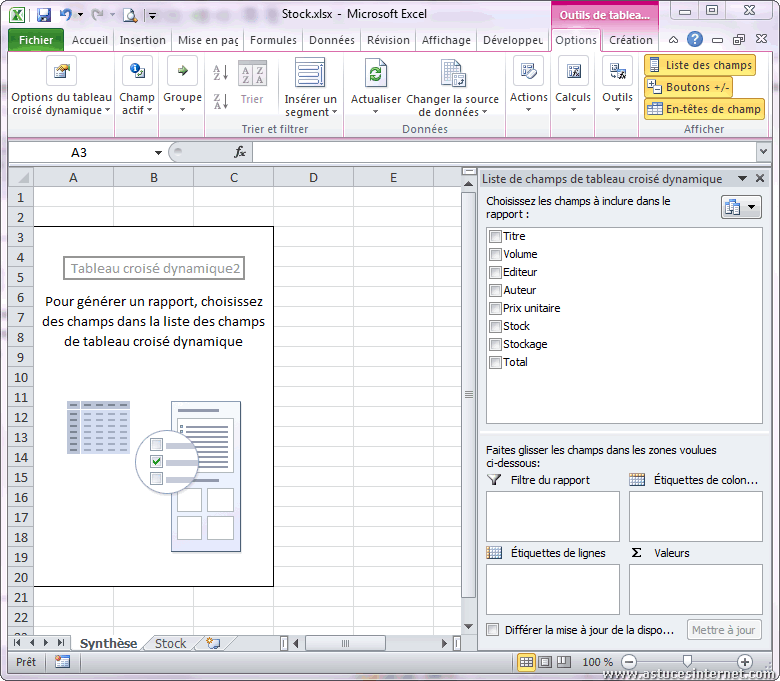The height and width of the screenshot is (681, 780).
Task: Check the Titre field
Action: click(x=495, y=236)
